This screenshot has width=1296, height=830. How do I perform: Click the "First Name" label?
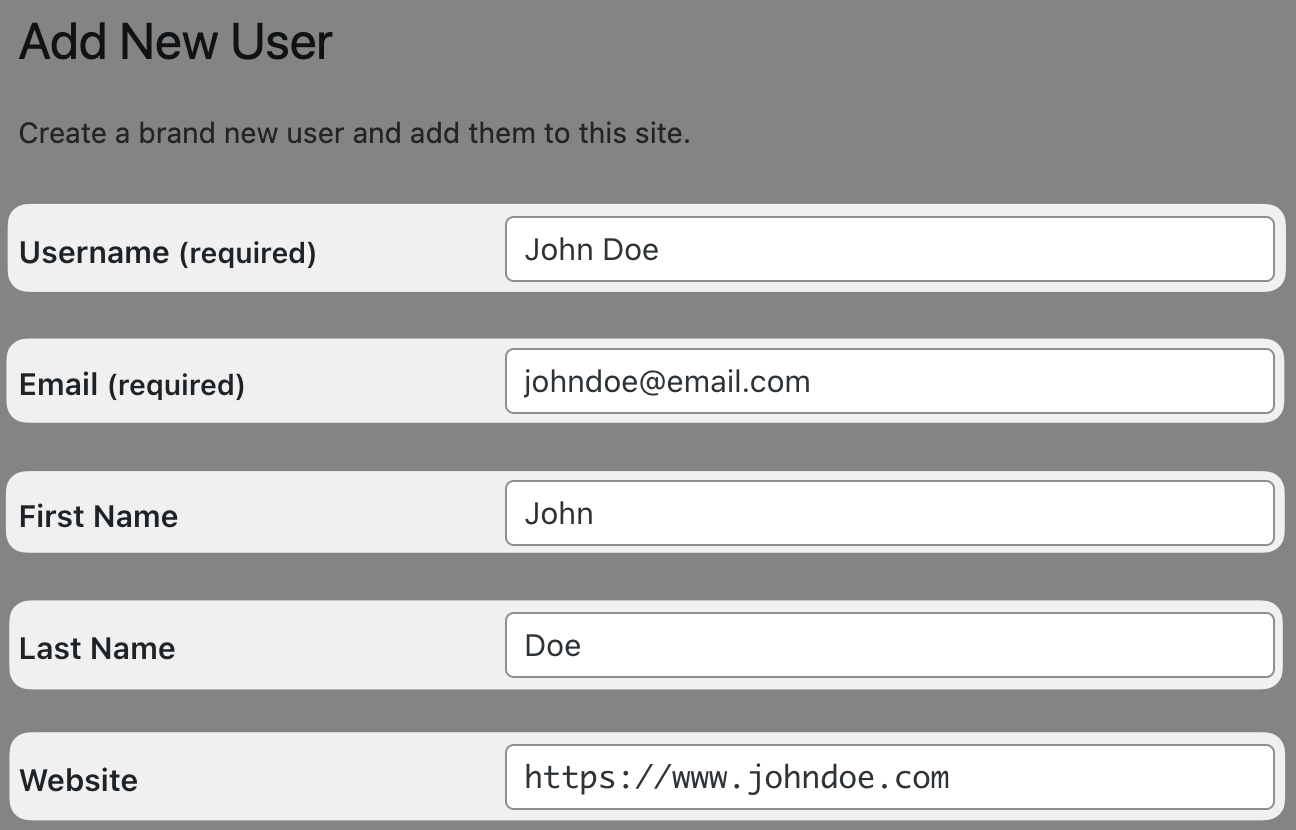[x=98, y=517]
